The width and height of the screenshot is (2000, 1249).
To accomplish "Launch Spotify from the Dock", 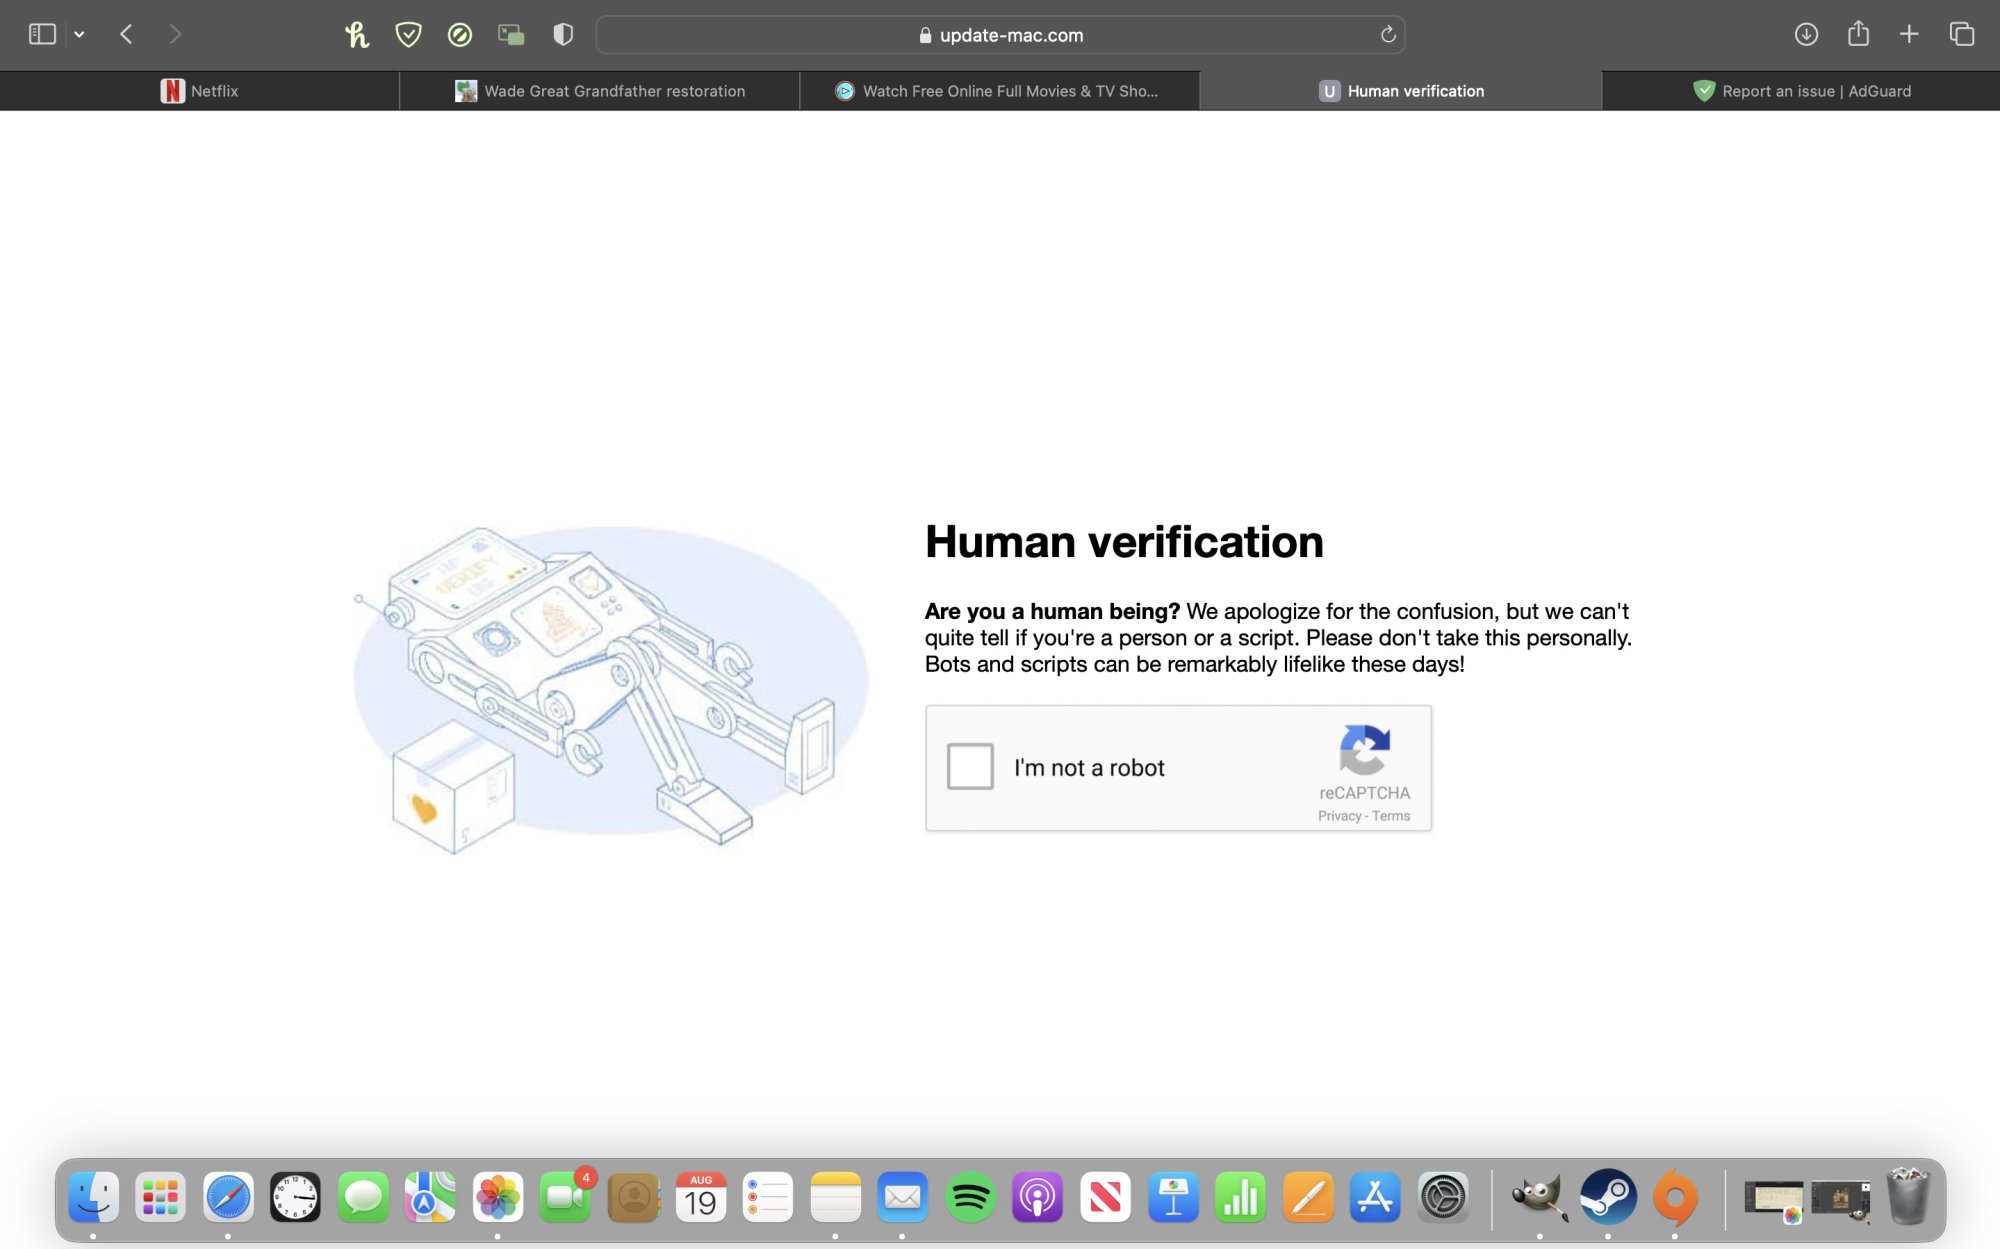I will tap(969, 1196).
